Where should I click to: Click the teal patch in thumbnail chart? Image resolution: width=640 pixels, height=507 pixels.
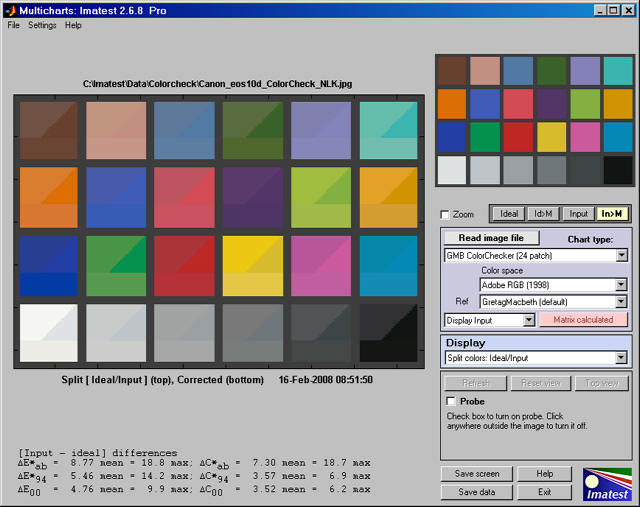pos(618,71)
